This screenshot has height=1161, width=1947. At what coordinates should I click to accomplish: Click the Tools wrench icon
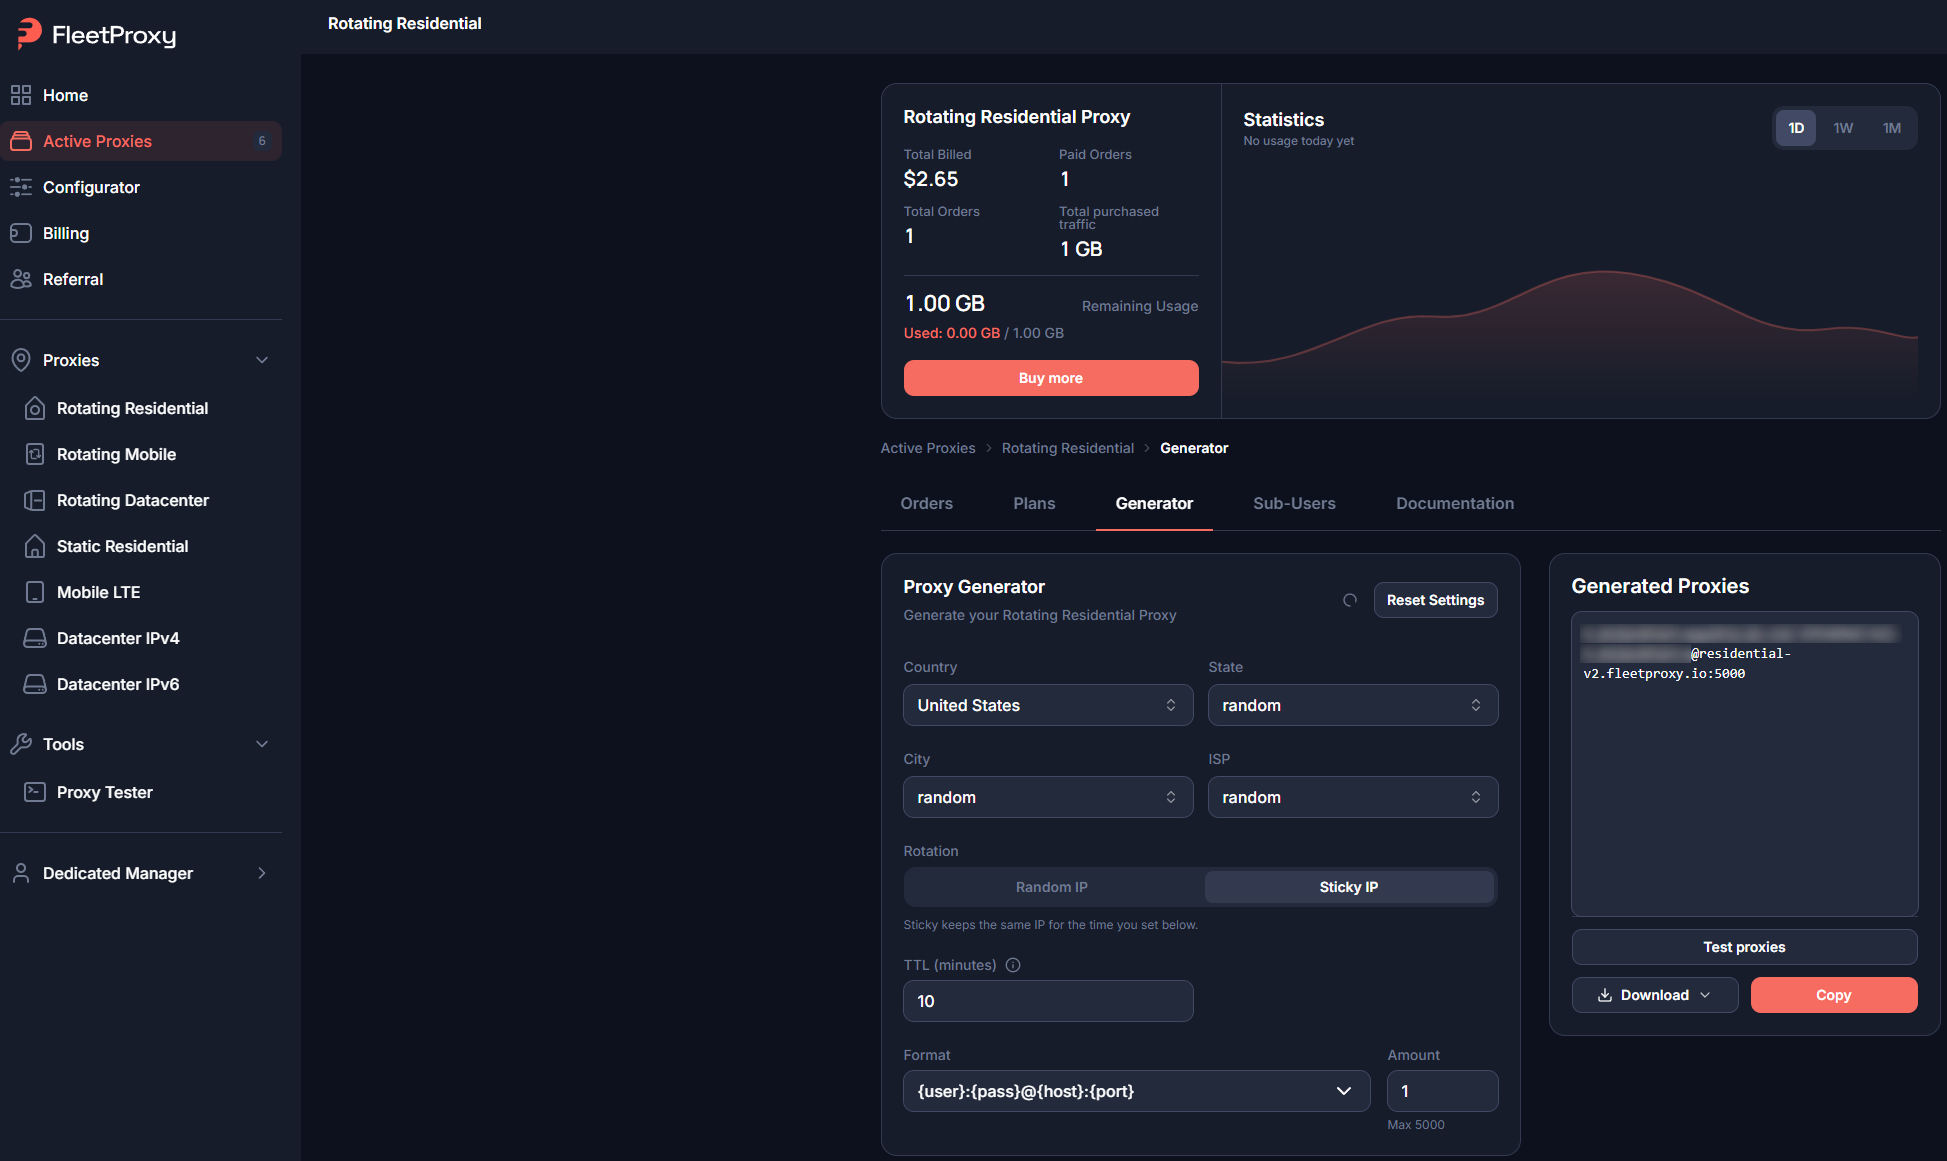[21, 744]
